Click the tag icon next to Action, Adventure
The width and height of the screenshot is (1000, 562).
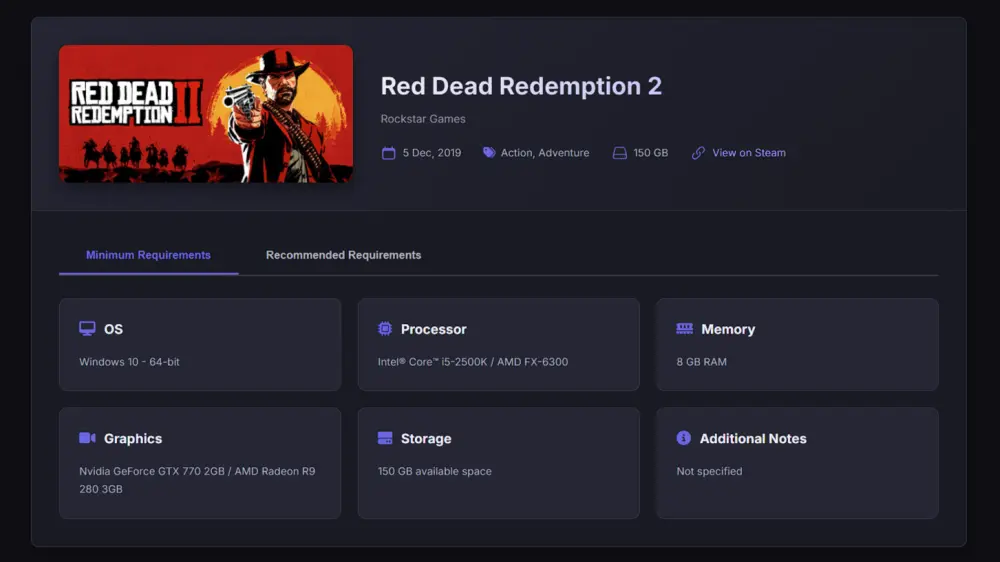click(489, 153)
